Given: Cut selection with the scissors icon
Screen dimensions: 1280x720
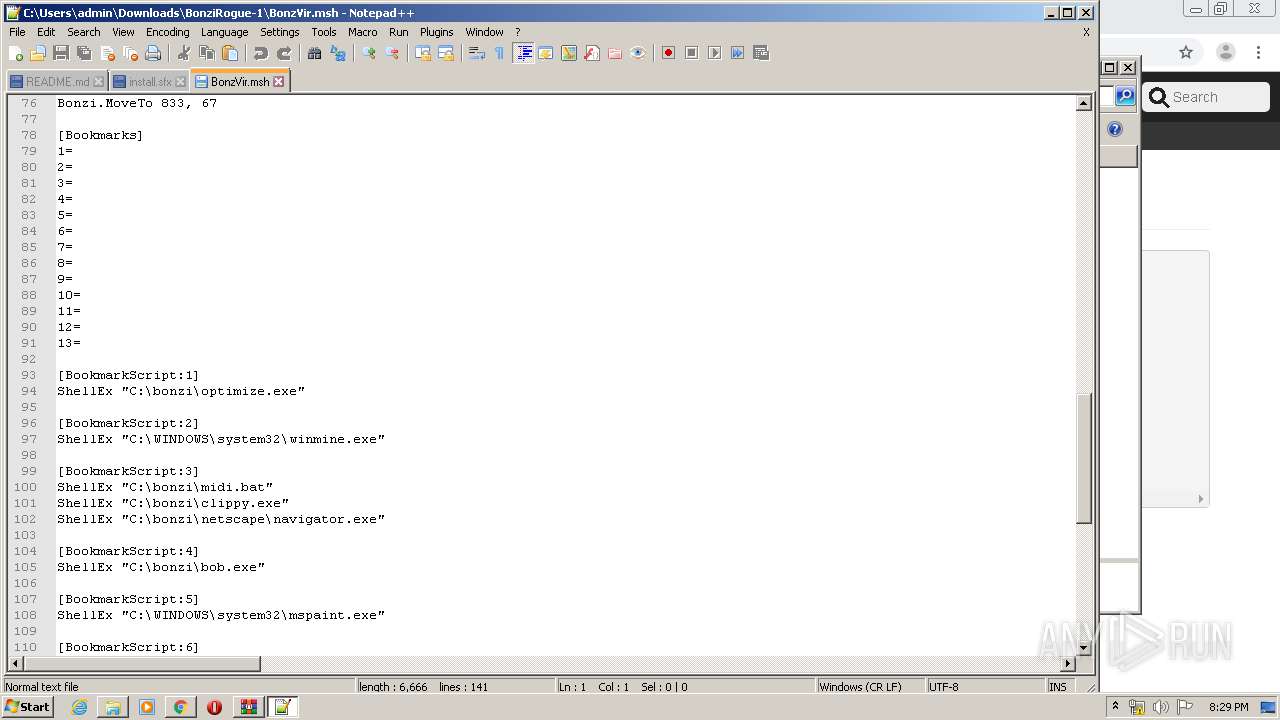Looking at the screenshot, I should [183, 53].
